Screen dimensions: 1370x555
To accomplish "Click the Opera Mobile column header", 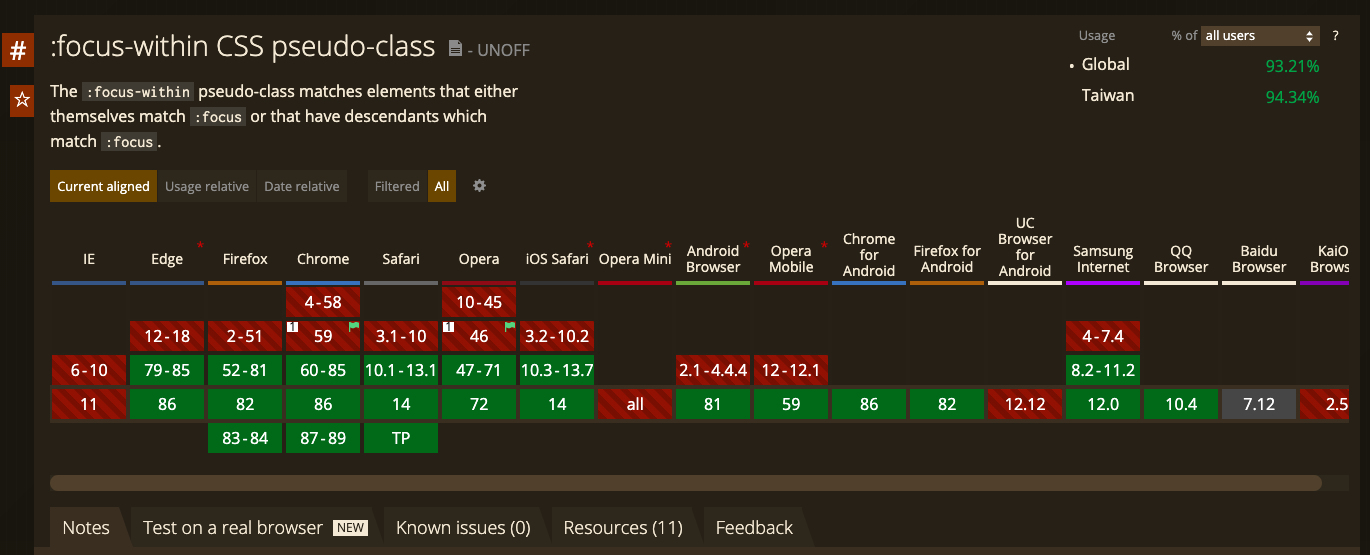I will [x=791, y=259].
